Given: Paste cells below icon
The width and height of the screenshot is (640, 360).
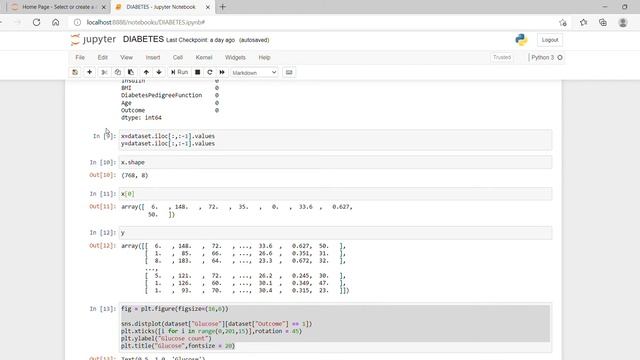Looking at the screenshot, I should tap(131, 72).
